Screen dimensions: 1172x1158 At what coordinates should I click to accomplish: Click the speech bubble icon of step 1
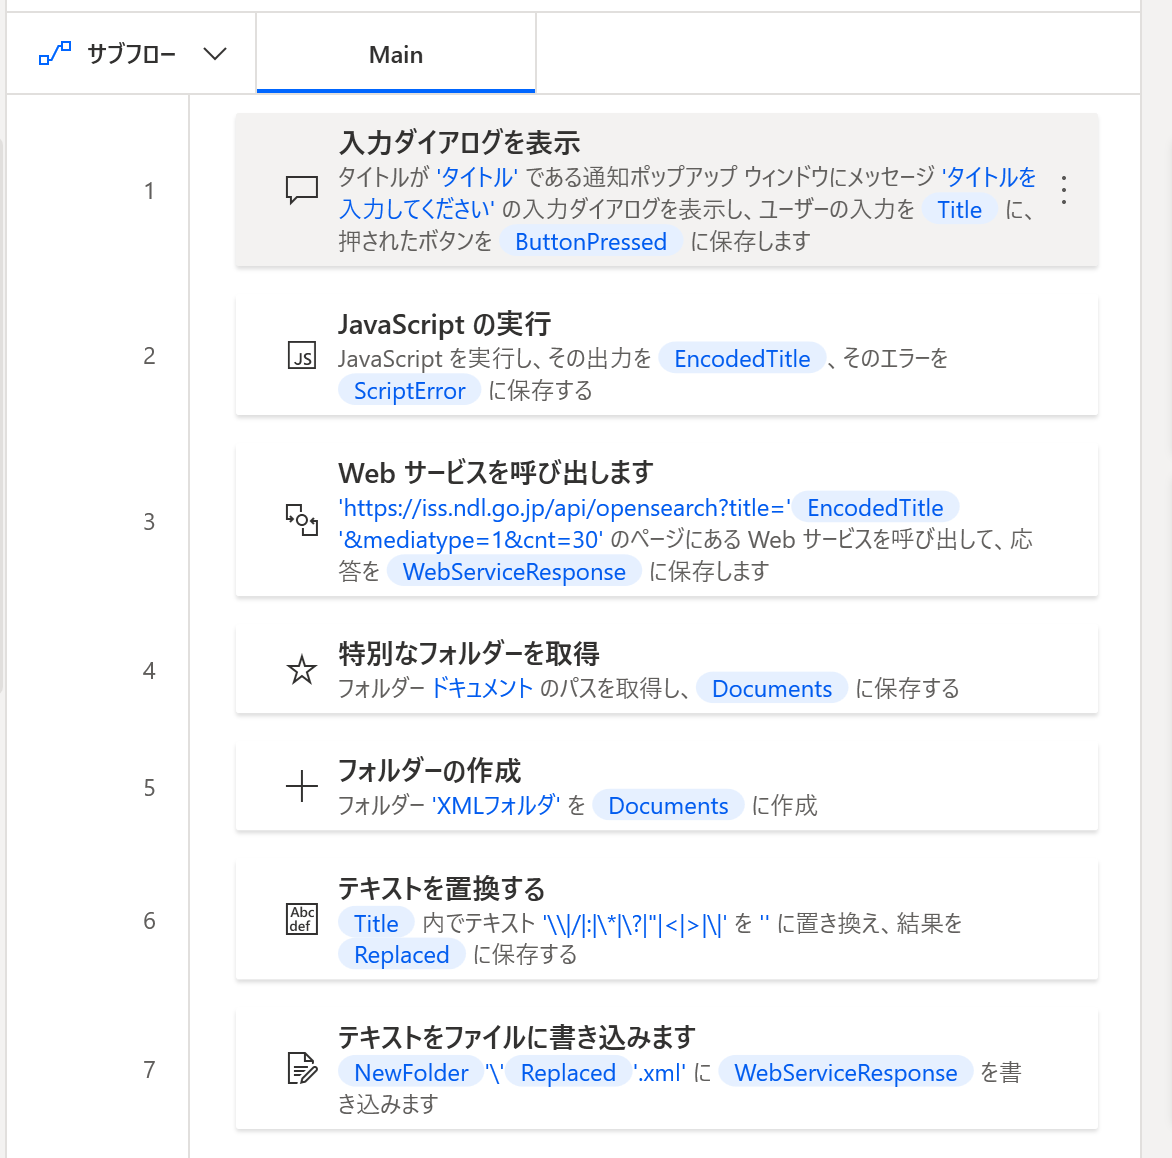click(x=302, y=190)
